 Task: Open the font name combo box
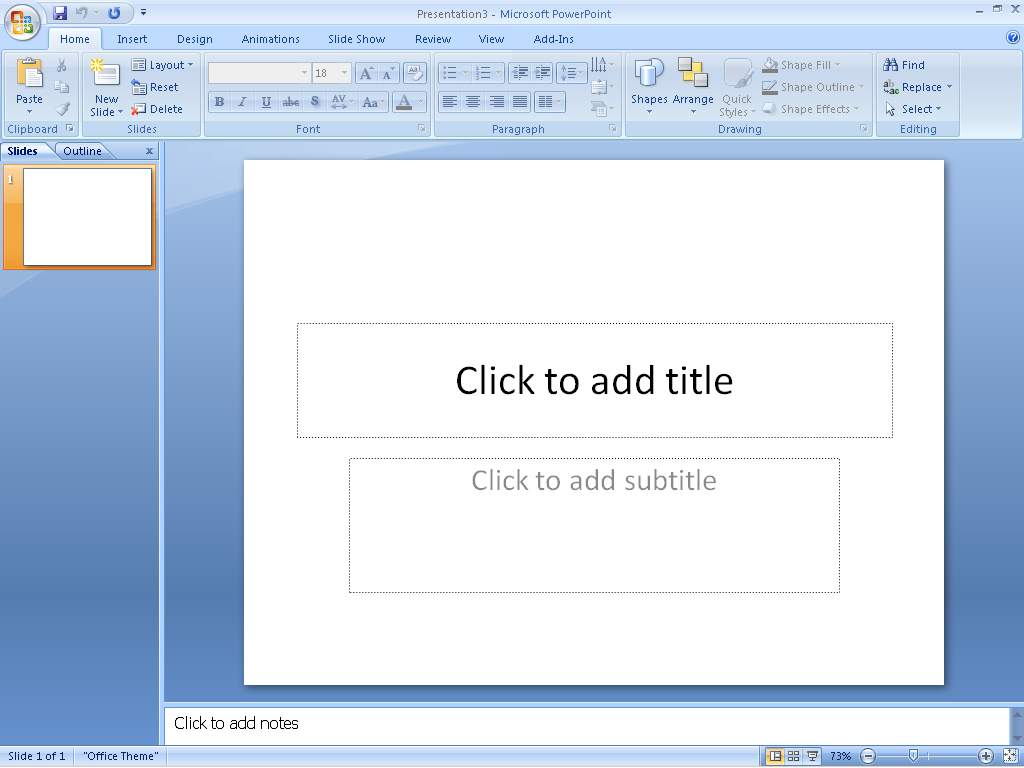259,72
